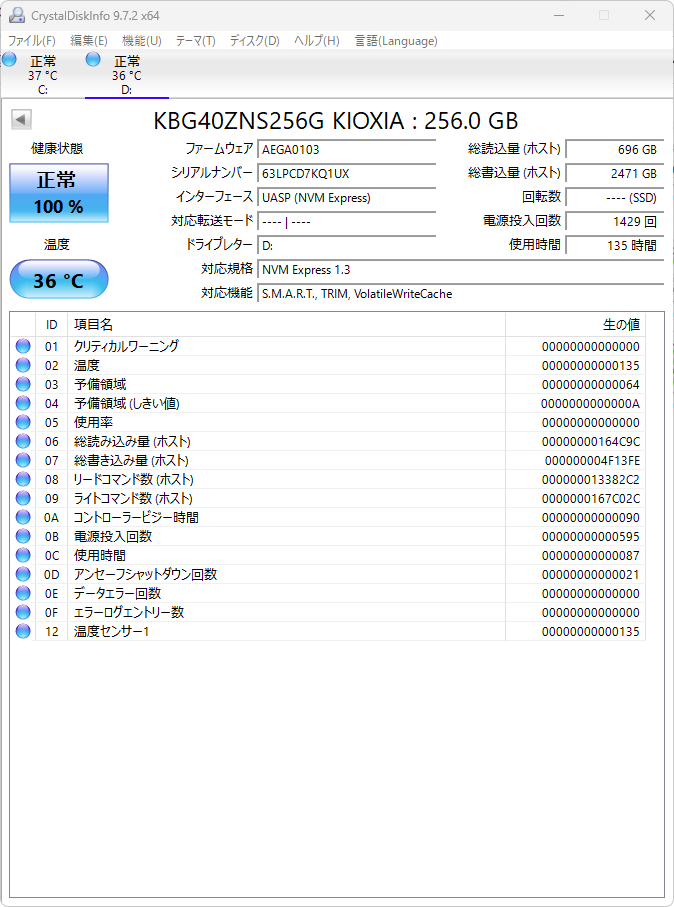Viewport: 674px width, 907px height.
Task: Click the serial number field 63LPCD7KQ1UX
Action: (x=347, y=174)
